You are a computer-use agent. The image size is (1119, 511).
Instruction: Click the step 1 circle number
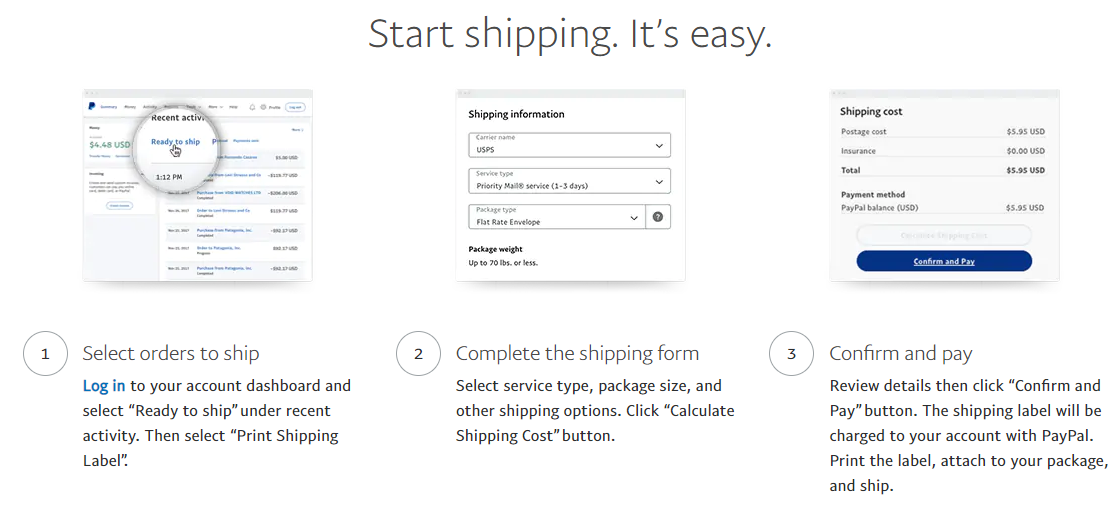click(x=45, y=353)
